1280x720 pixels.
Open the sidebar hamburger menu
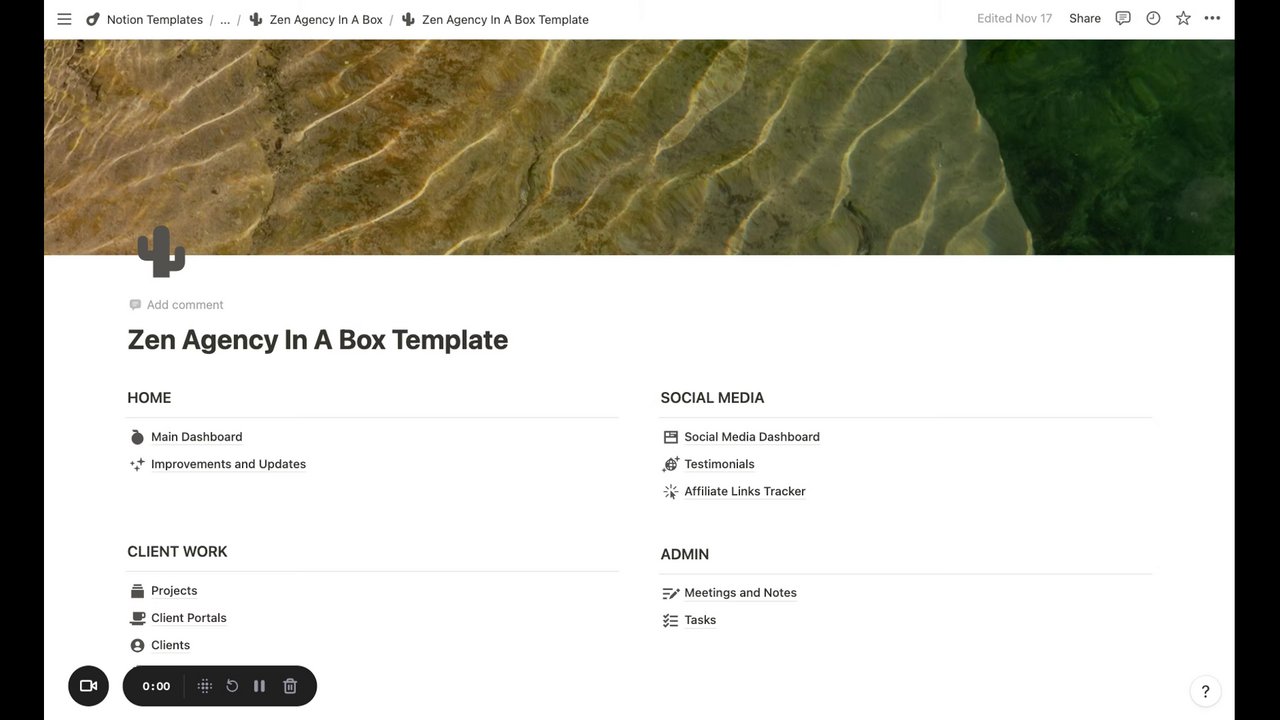(x=64, y=19)
